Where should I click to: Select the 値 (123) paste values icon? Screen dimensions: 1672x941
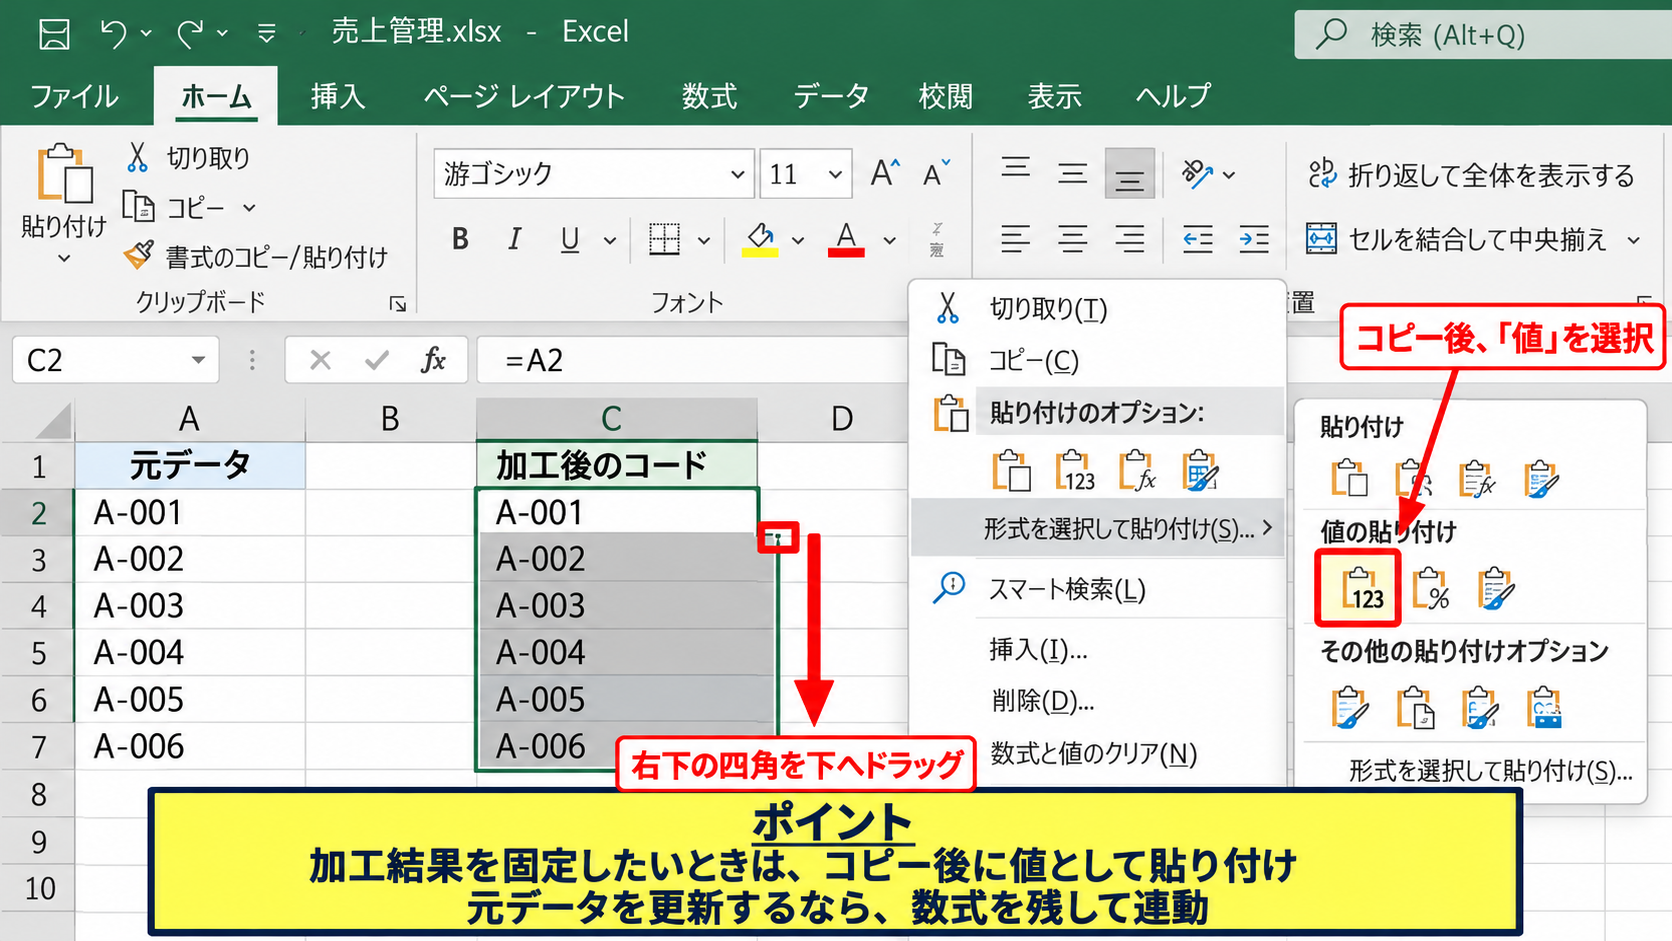1360,588
